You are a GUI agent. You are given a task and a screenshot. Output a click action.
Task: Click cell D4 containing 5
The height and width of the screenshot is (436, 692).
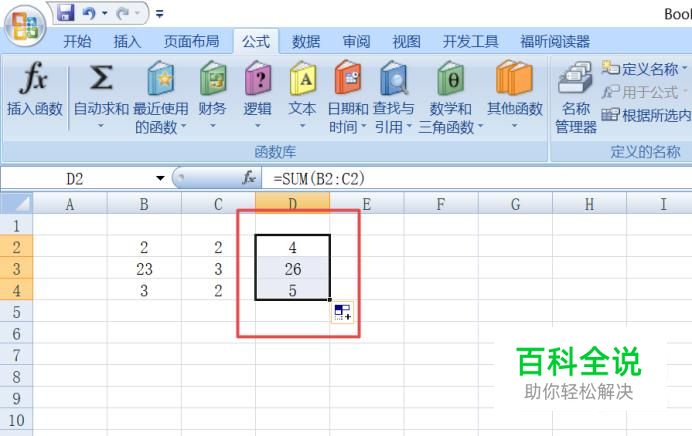click(292, 290)
